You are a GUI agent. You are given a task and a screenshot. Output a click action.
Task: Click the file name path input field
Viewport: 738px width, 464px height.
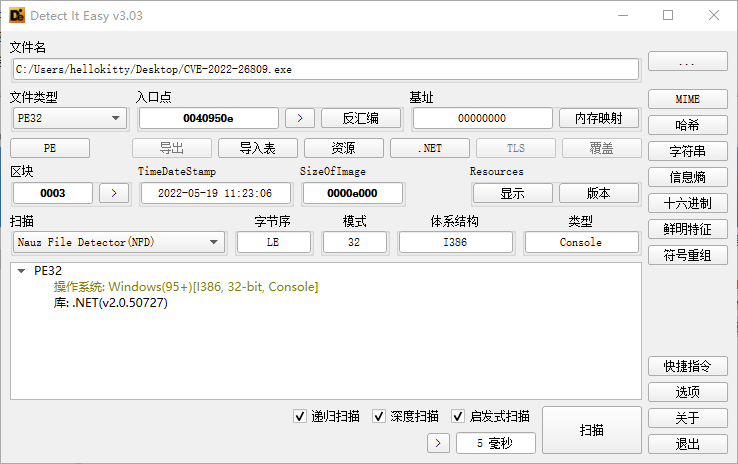click(325, 69)
